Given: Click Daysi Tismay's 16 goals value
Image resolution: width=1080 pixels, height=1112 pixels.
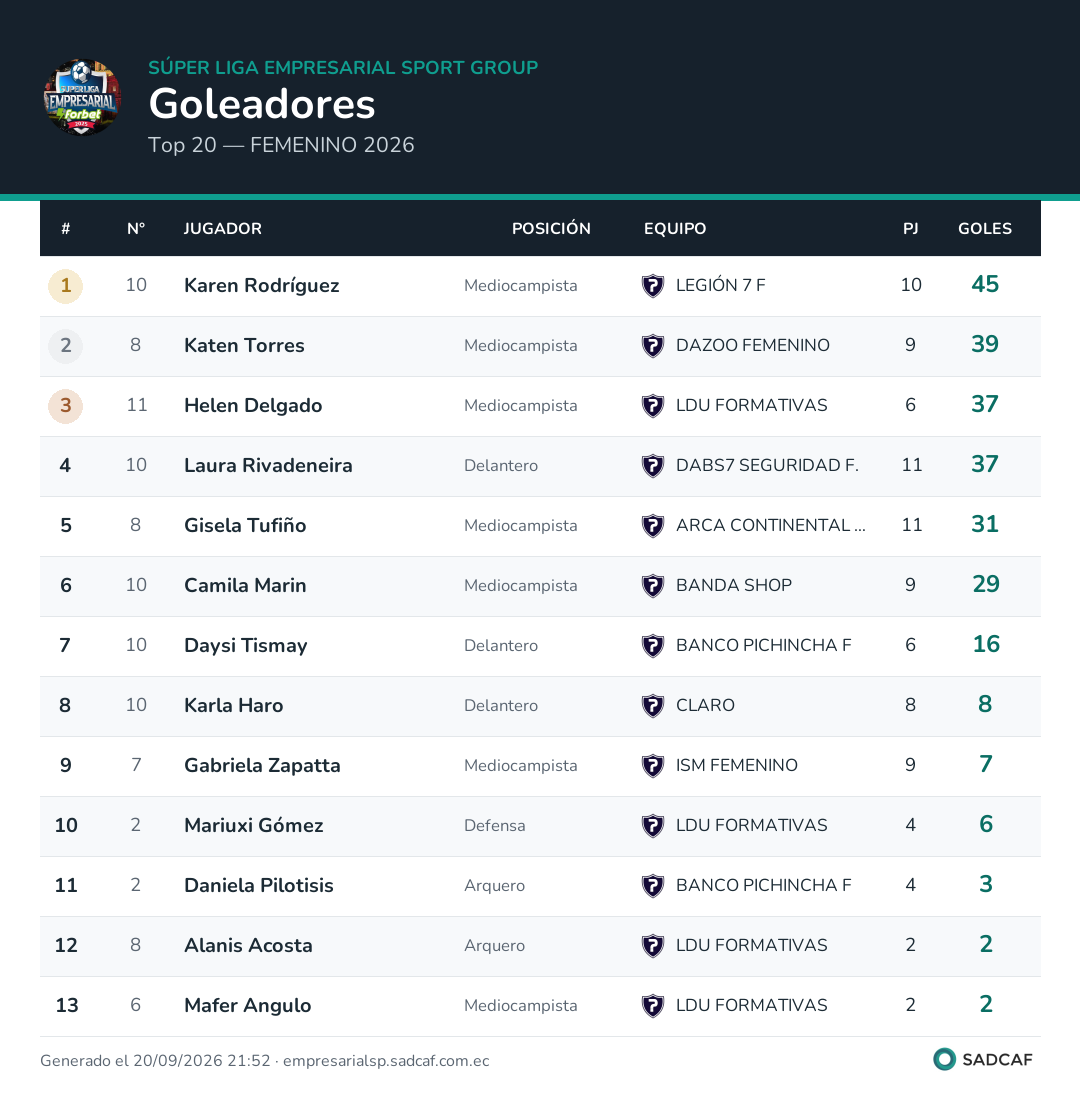Looking at the screenshot, I should click(x=986, y=645).
